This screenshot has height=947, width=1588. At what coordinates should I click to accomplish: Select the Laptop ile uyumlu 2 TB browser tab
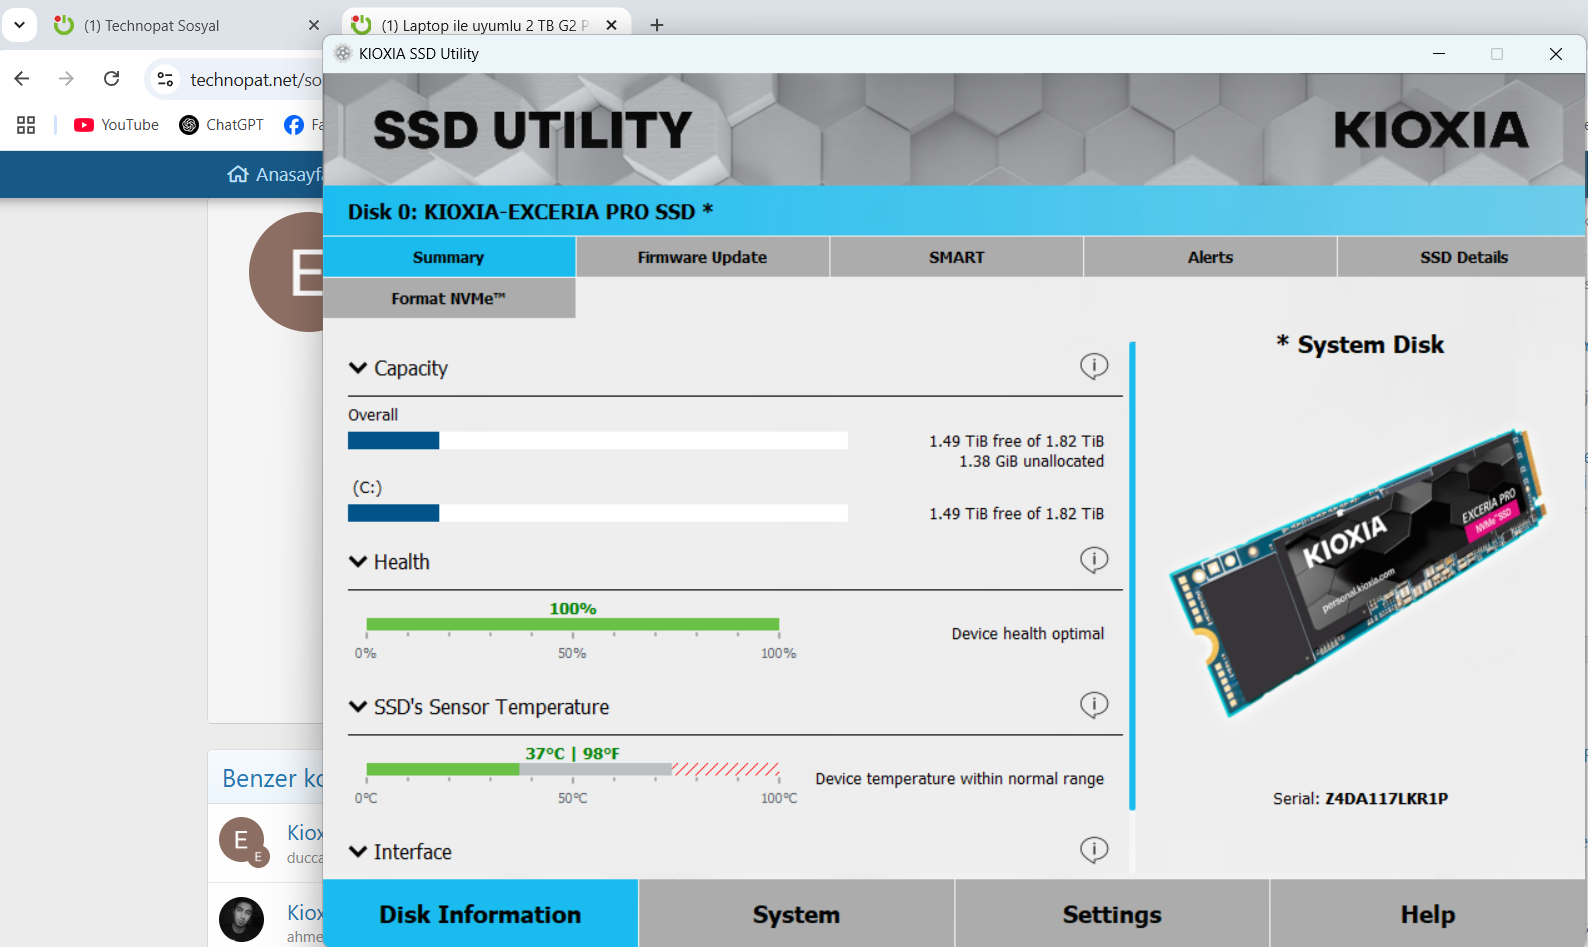(487, 25)
